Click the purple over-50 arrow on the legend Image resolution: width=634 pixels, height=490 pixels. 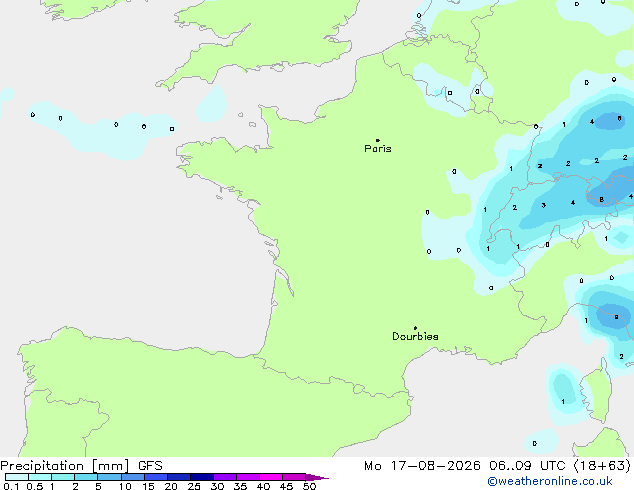pos(317,477)
